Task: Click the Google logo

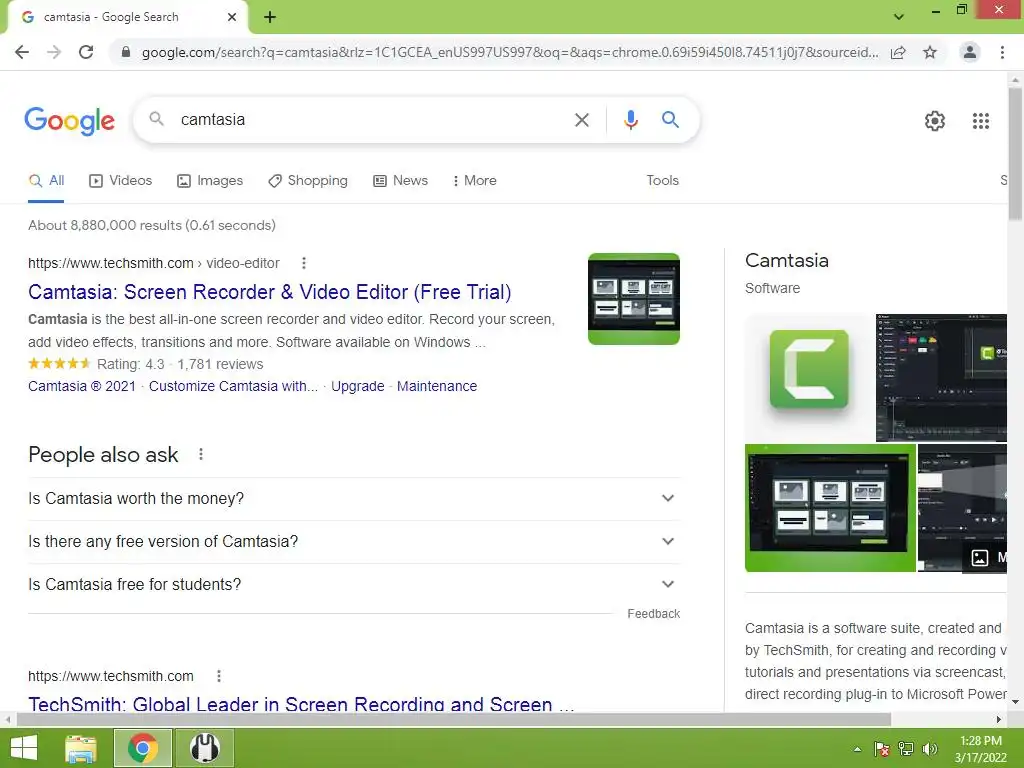Action: click(x=70, y=121)
